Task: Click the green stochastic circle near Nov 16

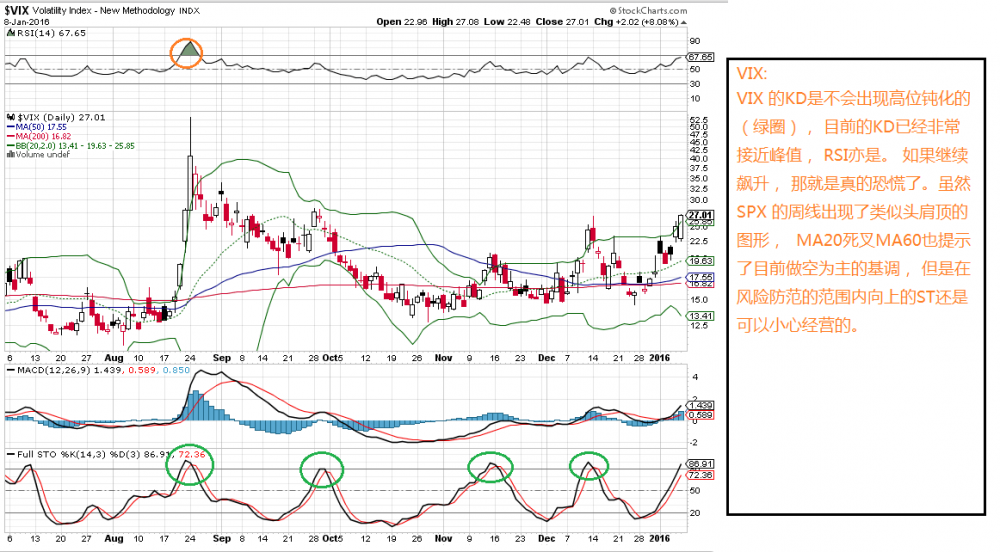Action: pyautogui.click(x=490, y=467)
